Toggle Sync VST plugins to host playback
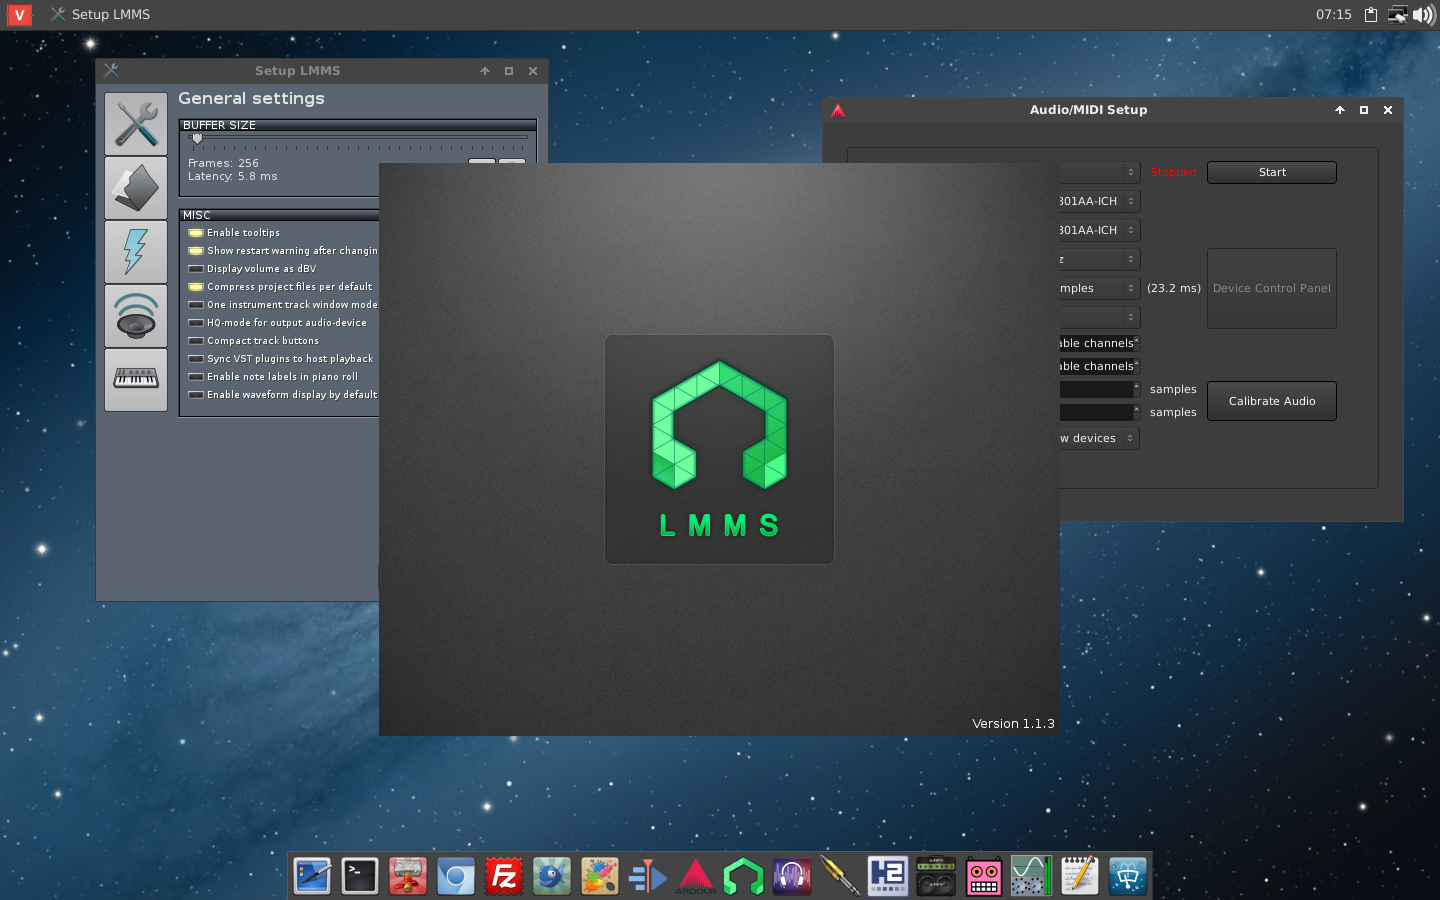Screen dimensions: 1440x900 [x=196, y=359]
